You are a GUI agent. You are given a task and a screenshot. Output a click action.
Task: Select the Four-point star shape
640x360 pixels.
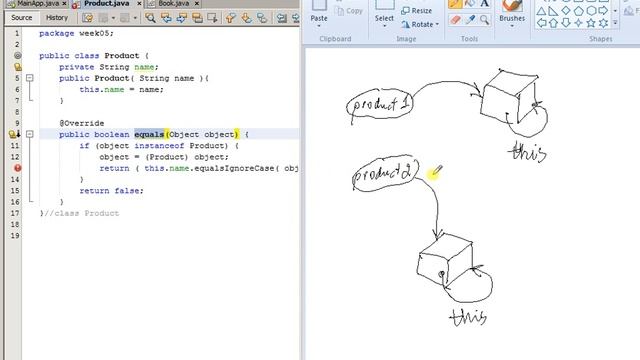(578, 23)
